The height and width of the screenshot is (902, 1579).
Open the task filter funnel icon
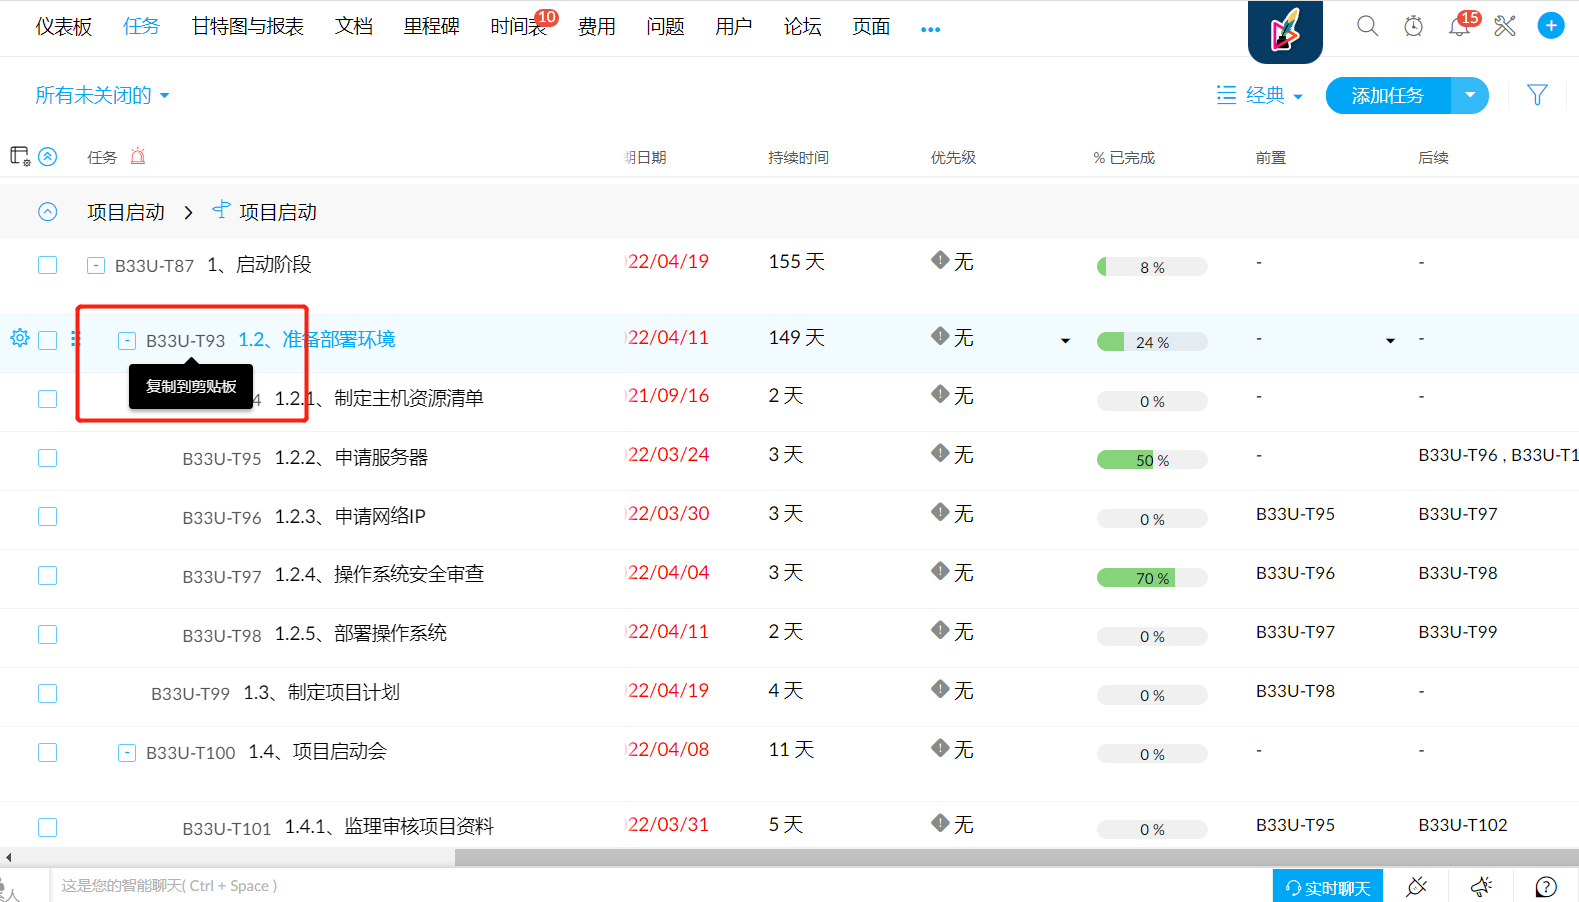[x=1537, y=95]
